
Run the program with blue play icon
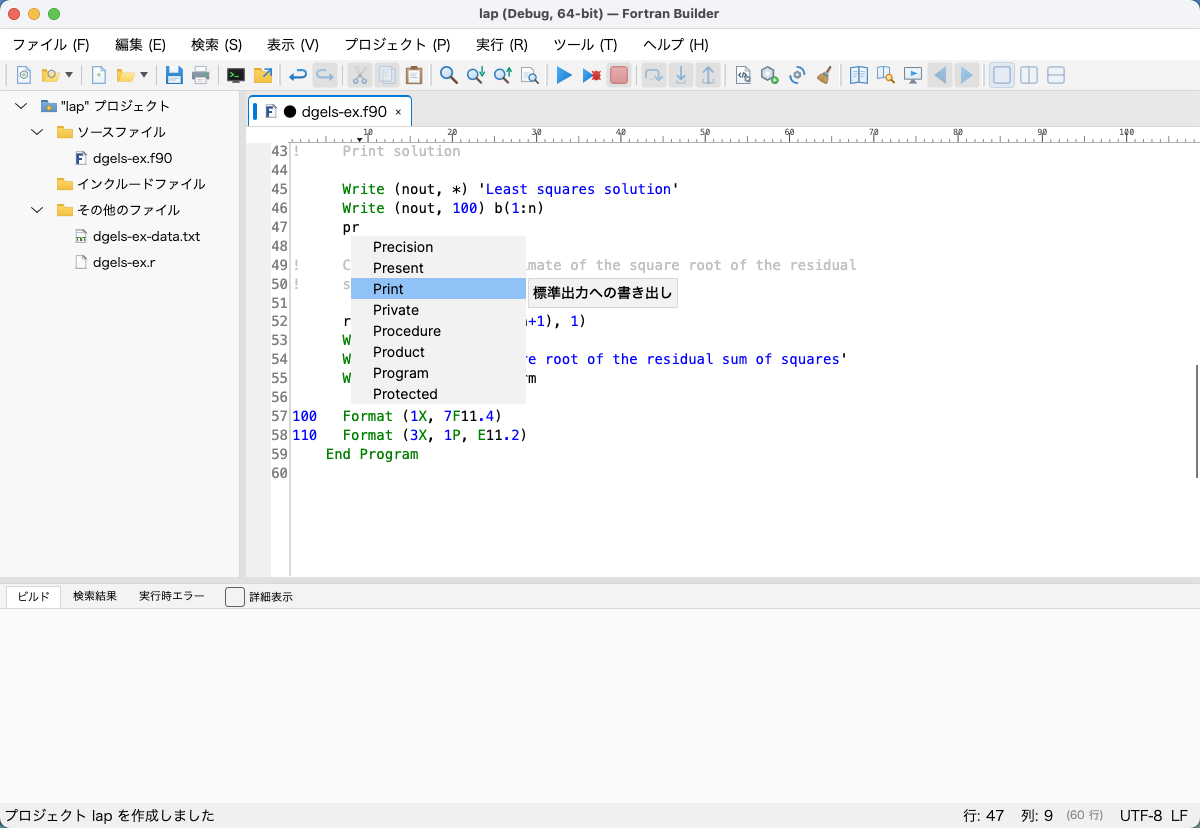tap(564, 75)
